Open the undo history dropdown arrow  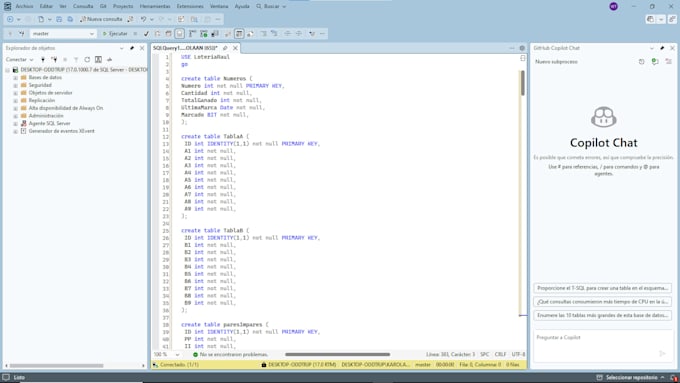pos(151,19)
